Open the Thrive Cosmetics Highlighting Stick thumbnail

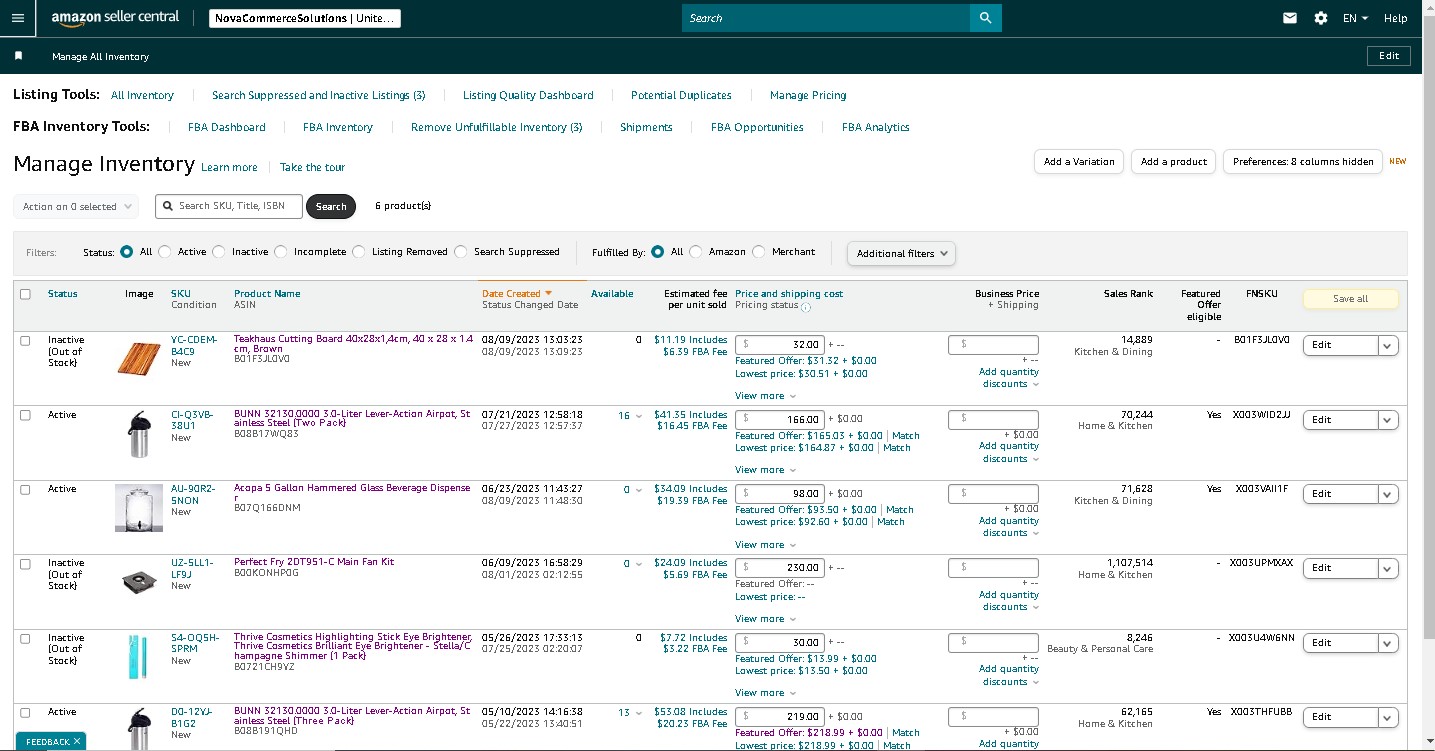(136, 656)
